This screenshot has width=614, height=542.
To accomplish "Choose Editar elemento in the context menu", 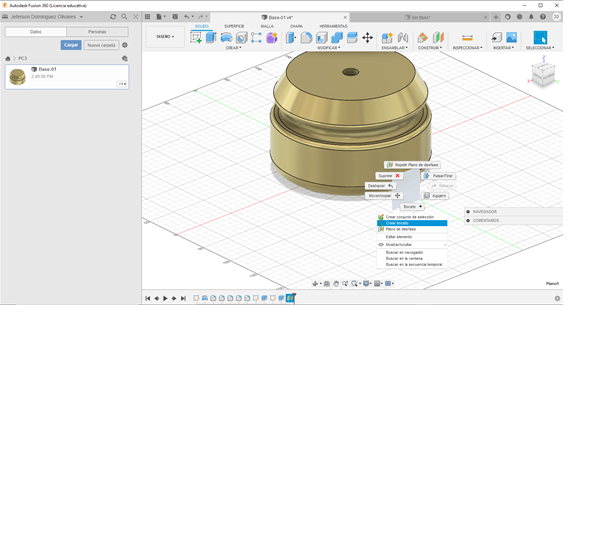I will 412,237.
